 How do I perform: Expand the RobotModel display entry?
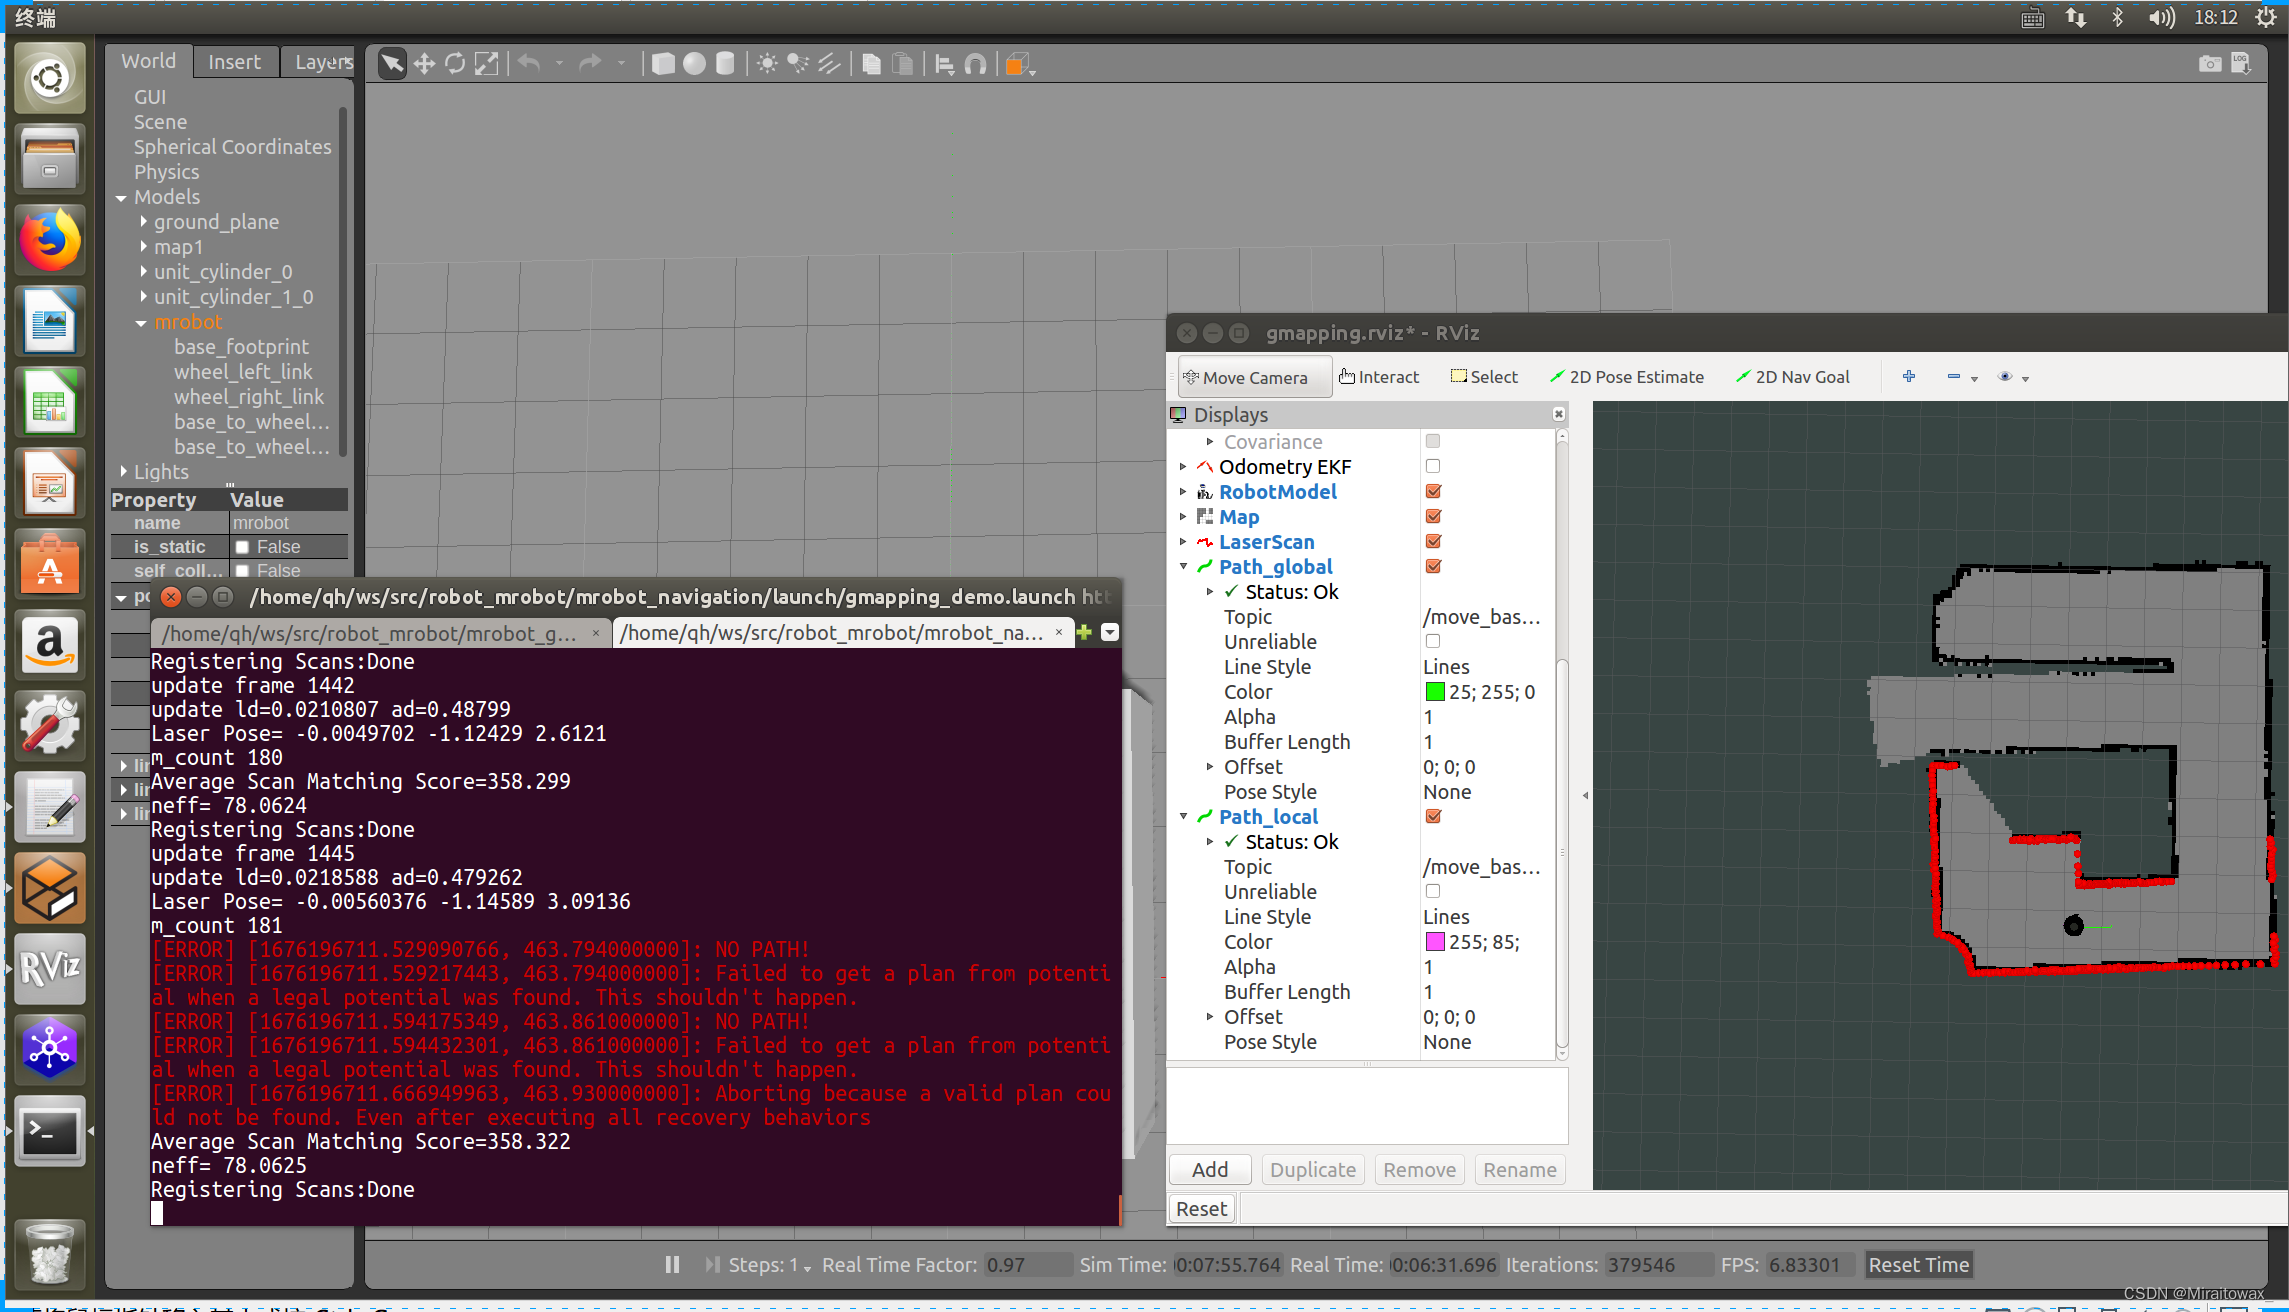[x=1184, y=491]
